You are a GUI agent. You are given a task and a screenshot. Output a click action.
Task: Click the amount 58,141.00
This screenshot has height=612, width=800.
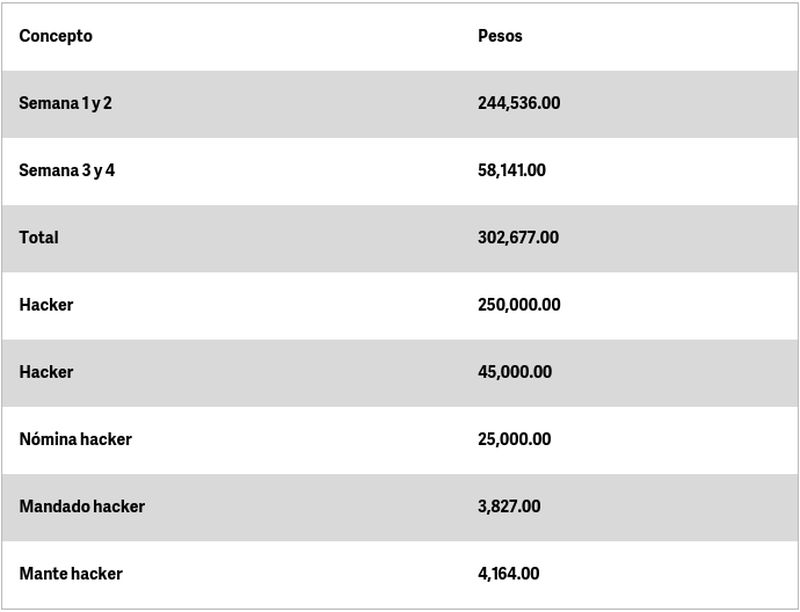point(511,170)
